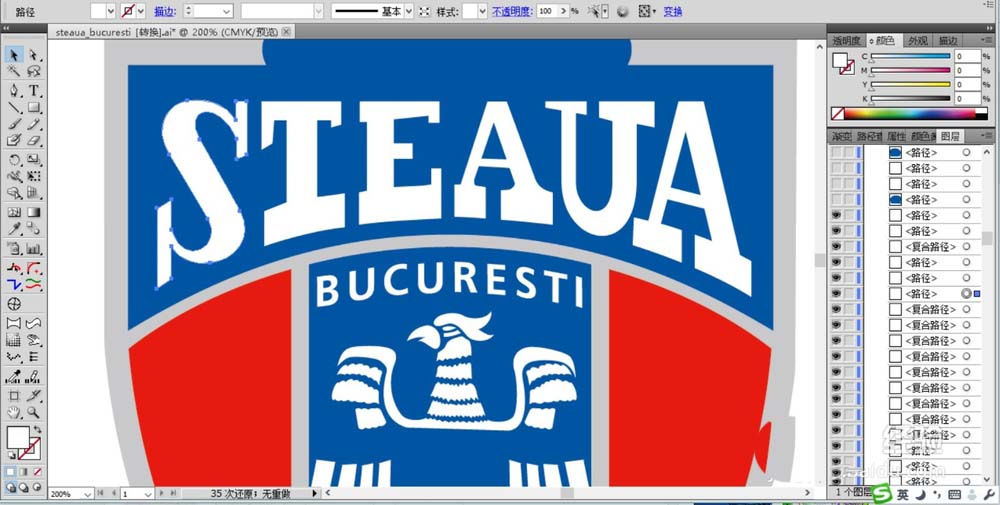Go to next artboard arrow
This screenshot has width=1000, height=505.
pos(163,494)
